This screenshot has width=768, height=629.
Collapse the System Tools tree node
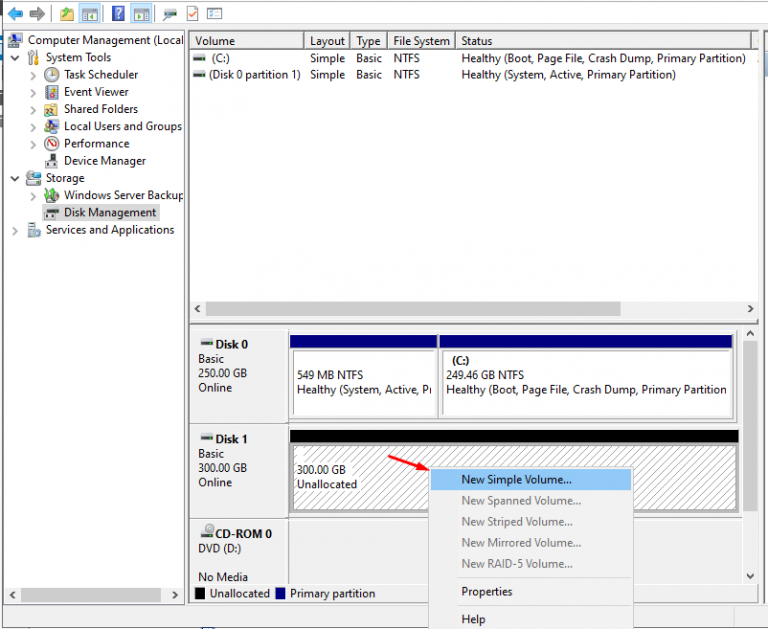click(15, 58)
